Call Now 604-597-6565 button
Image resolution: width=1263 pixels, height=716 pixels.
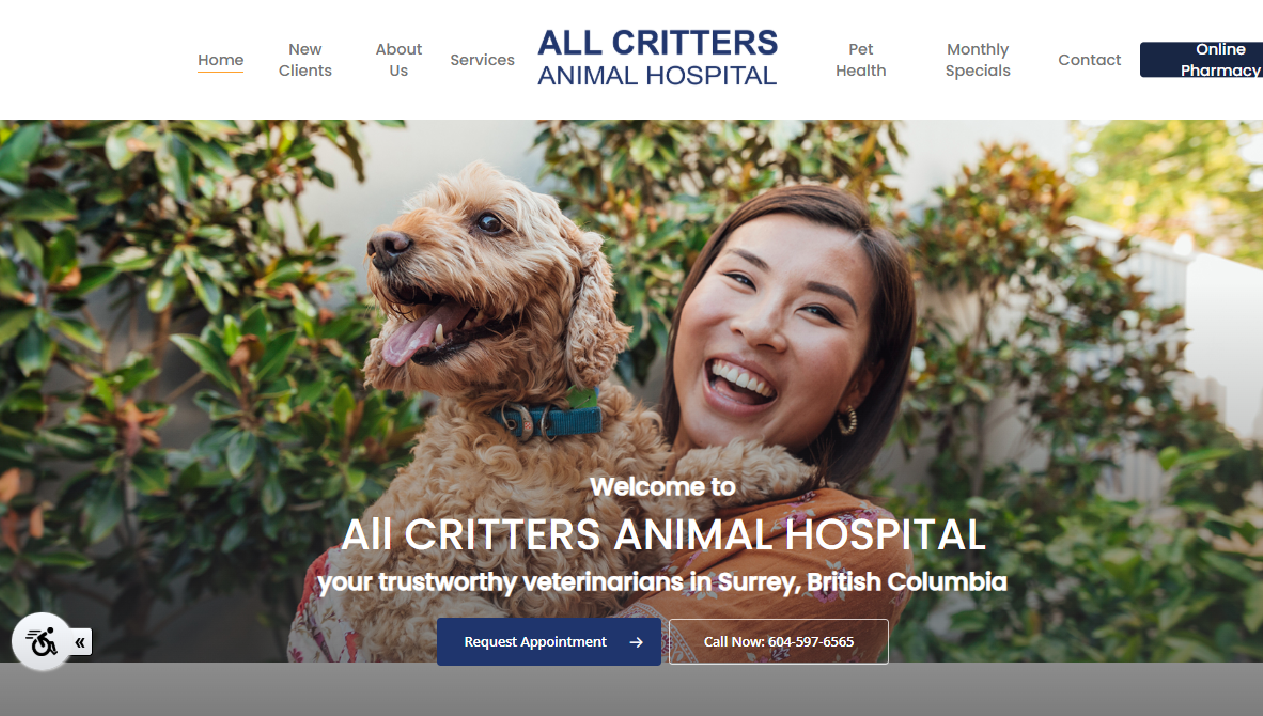click(x=779, y=642)
